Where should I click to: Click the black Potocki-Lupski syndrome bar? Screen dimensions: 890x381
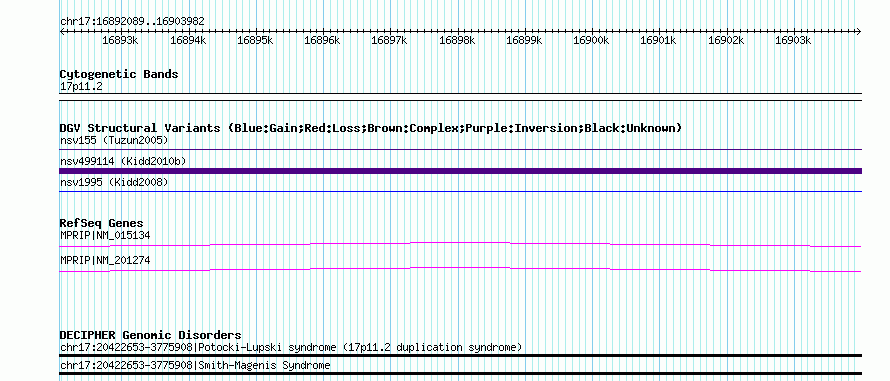click(460, 356)
